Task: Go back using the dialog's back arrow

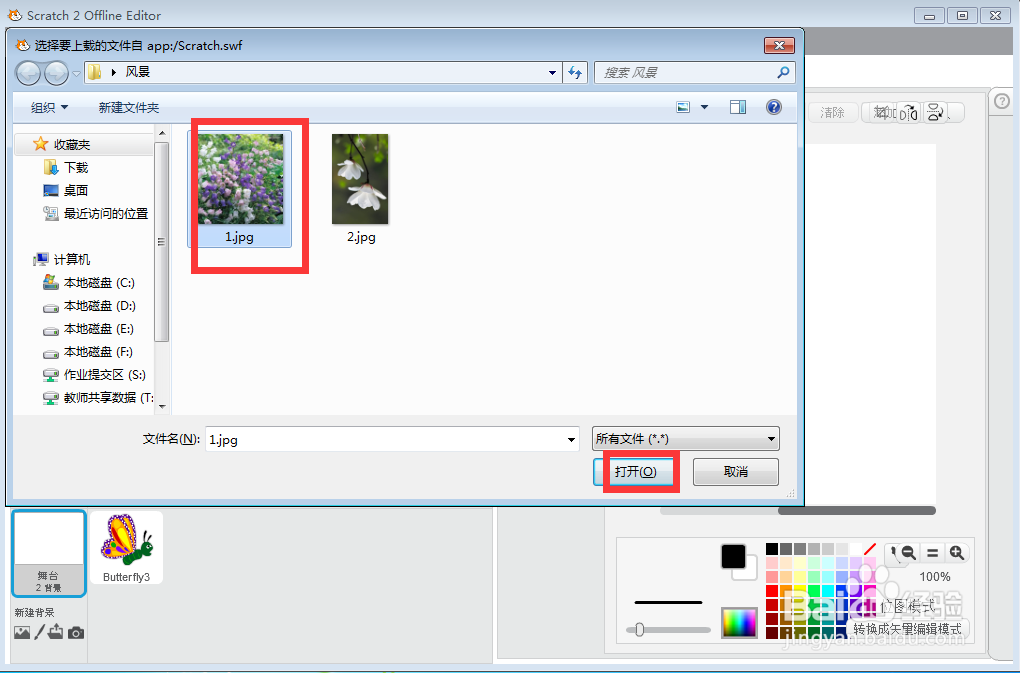Action: 28,73
